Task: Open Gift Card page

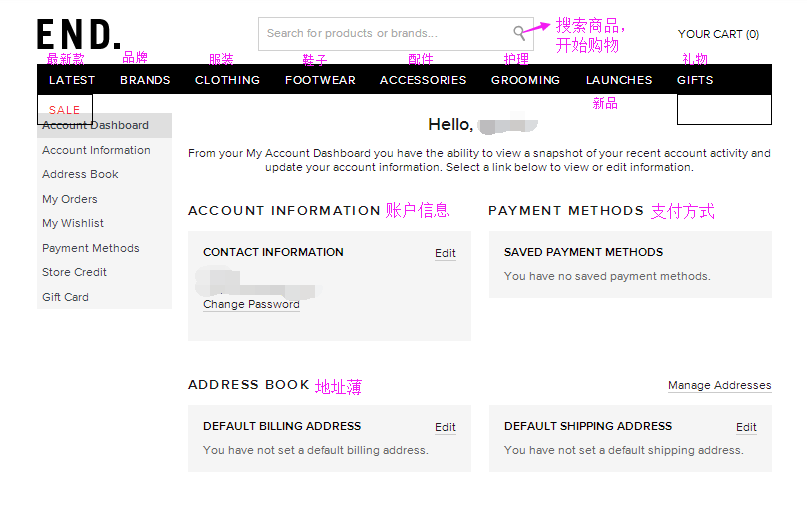Action: 65,297
